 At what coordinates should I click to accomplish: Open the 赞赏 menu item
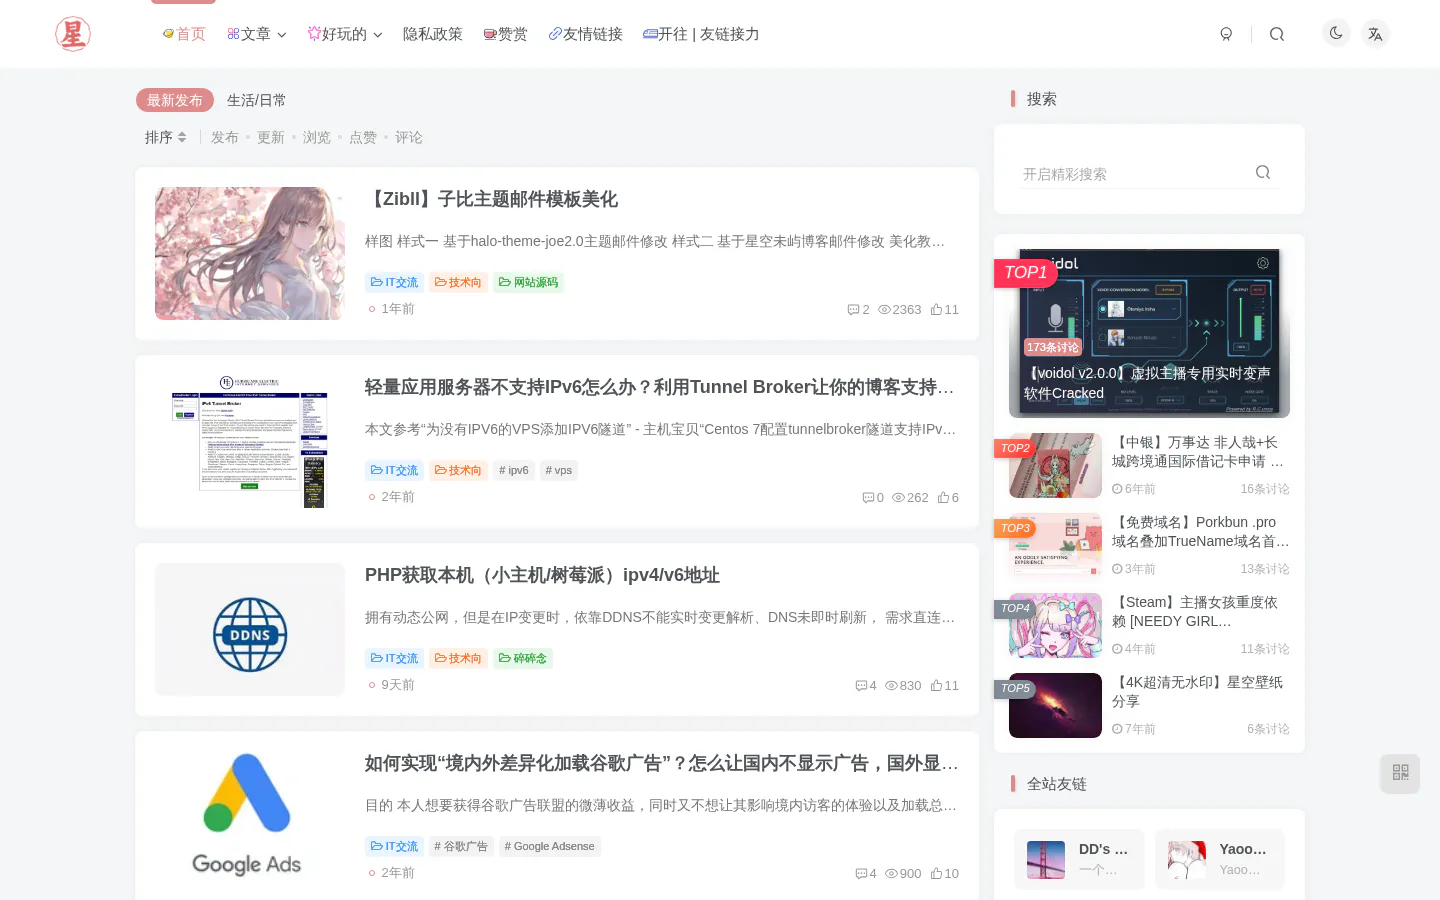click(505, 34)
